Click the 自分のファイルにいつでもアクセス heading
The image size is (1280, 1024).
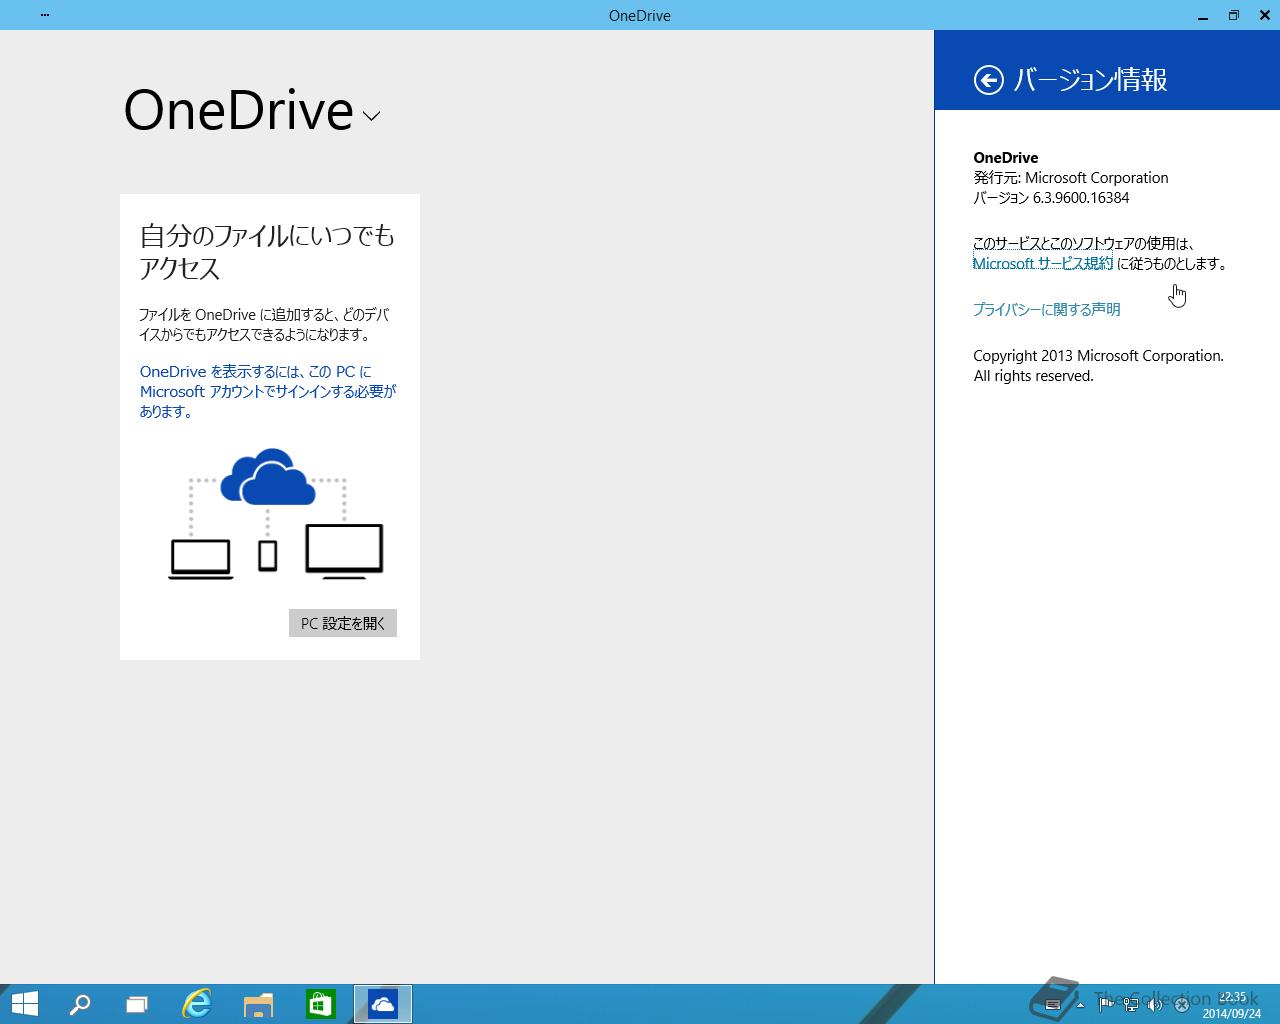pyautogui.click(x=267, y=251)
